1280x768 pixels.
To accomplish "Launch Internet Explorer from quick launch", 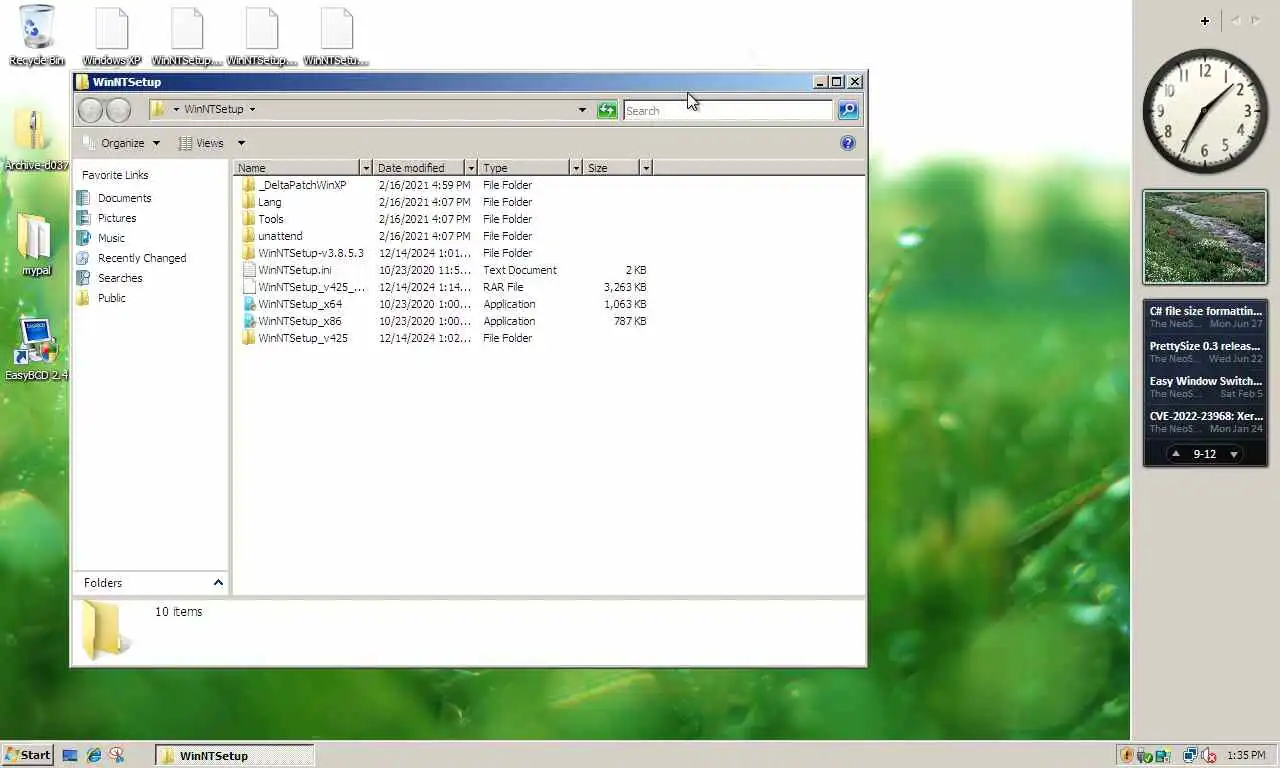I will [94, 756].
